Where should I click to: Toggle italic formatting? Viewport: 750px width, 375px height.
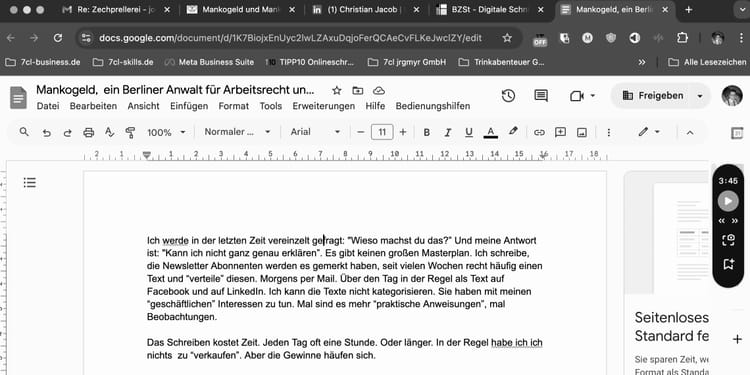(x=448, y=132)
